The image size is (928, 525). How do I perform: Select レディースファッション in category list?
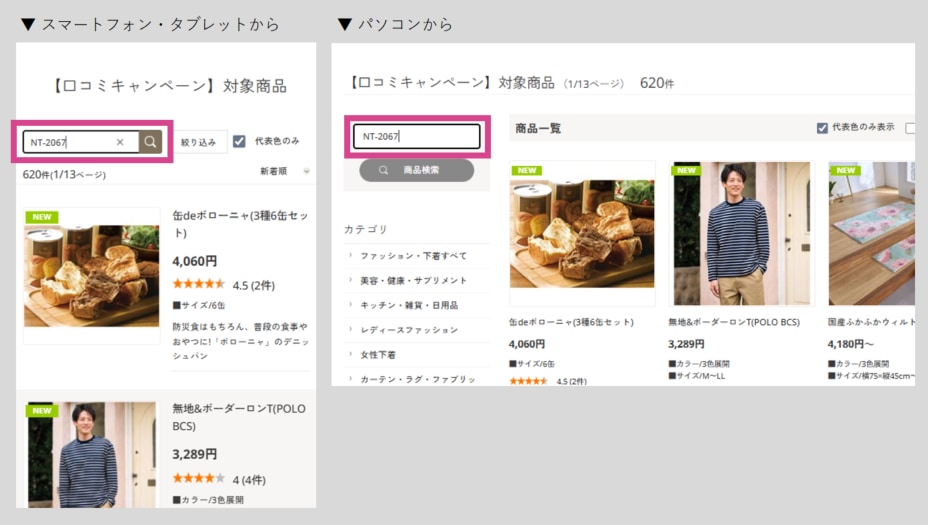(x=409, y=330)
